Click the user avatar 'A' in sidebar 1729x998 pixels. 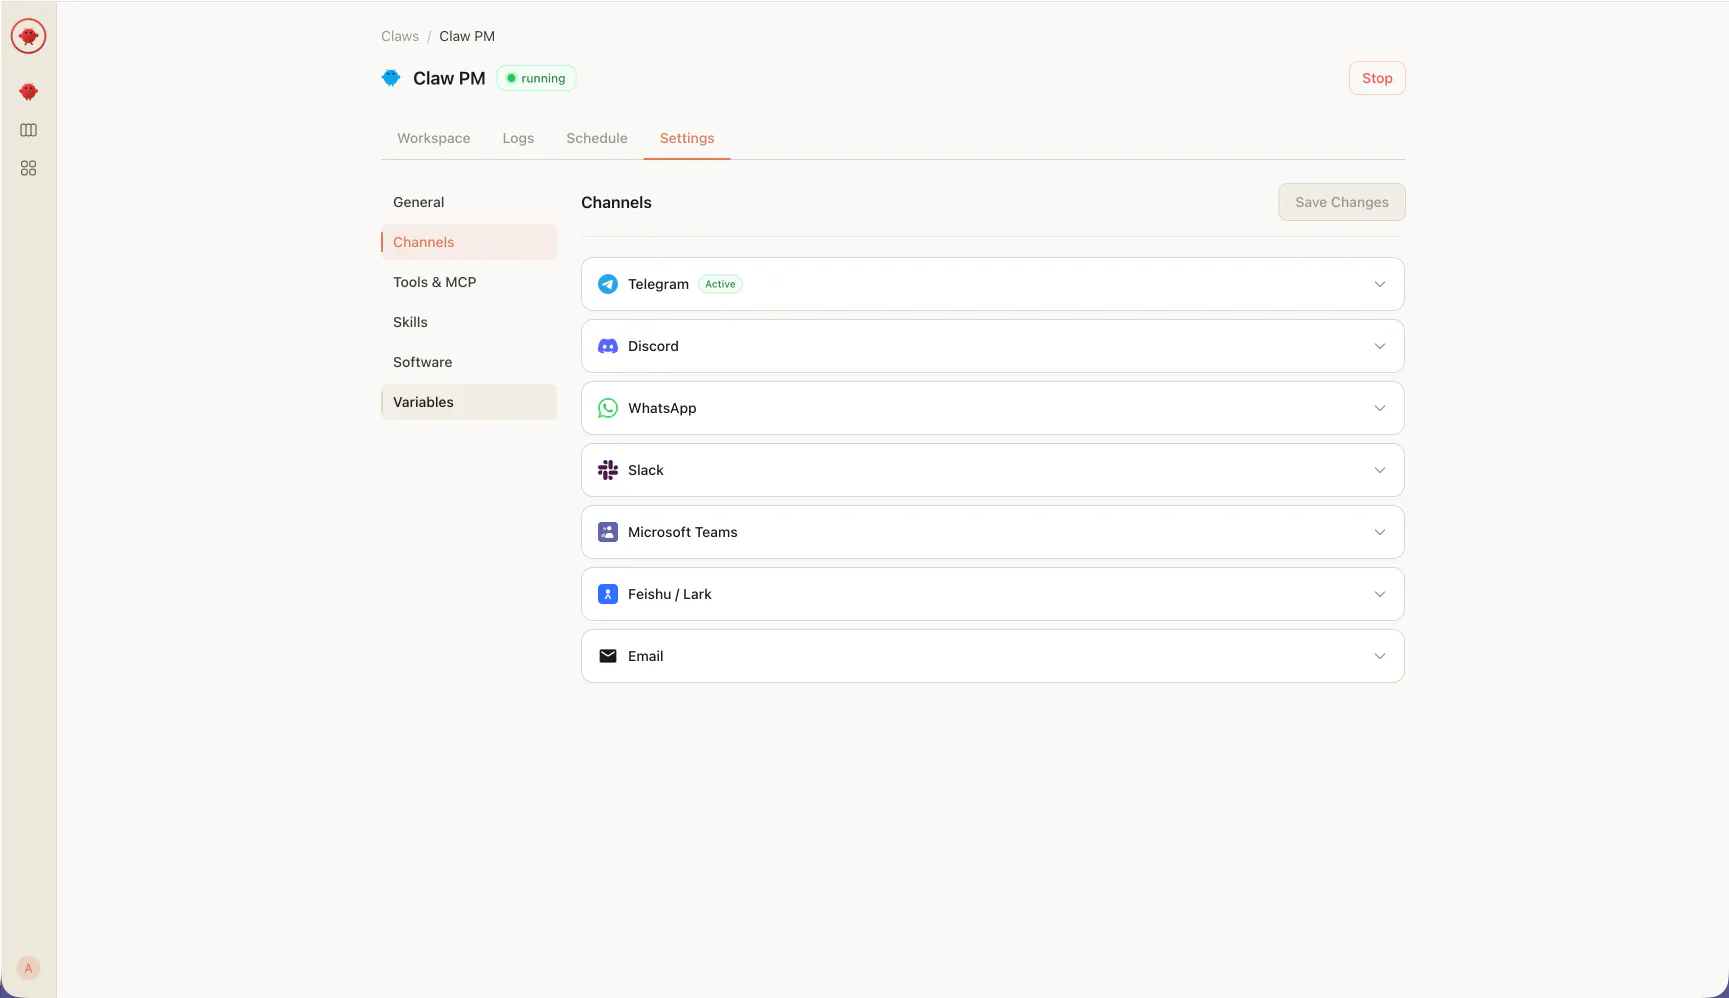tap(28, 968)
